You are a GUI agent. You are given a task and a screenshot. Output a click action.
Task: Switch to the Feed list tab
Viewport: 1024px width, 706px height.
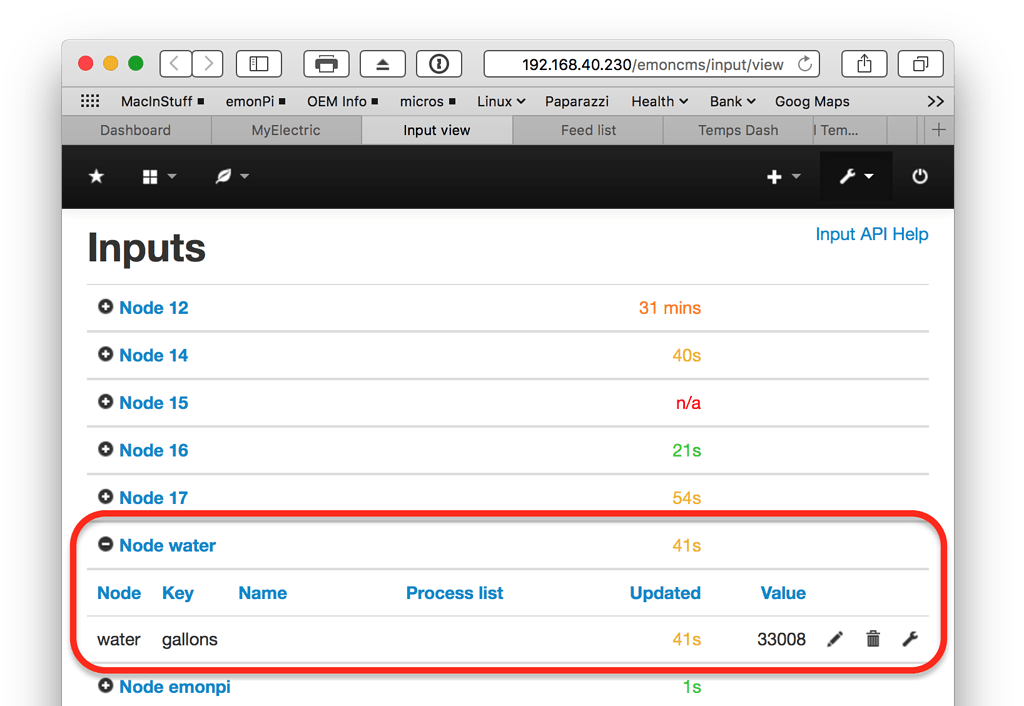pyautogui.click(x=587, y=129)
